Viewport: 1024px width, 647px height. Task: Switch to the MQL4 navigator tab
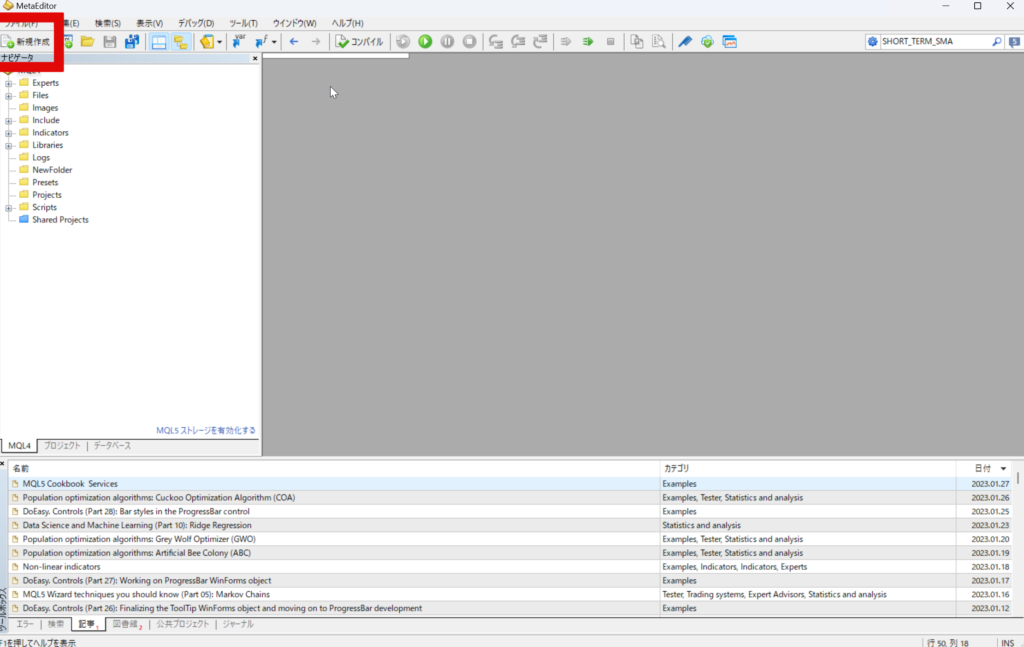[x=19, y=445]
